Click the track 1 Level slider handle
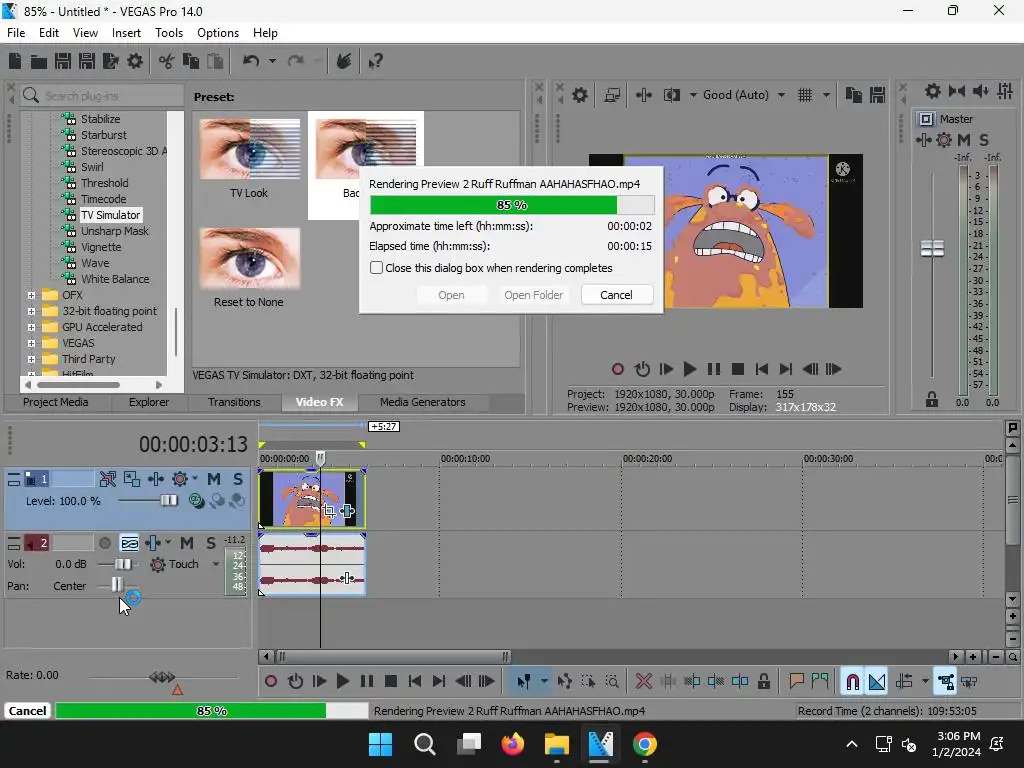Viewport: 1024px width, 768px height. 169,500
